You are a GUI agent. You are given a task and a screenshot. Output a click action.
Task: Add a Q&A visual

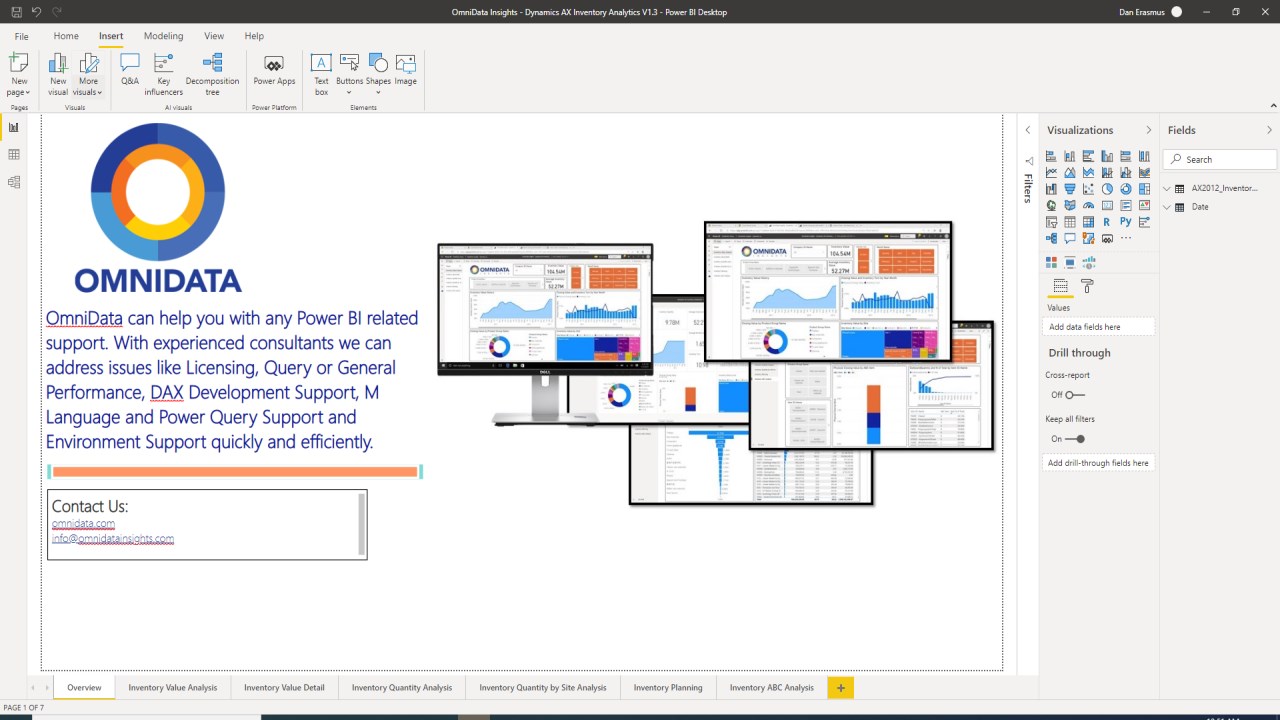point(130,70)
